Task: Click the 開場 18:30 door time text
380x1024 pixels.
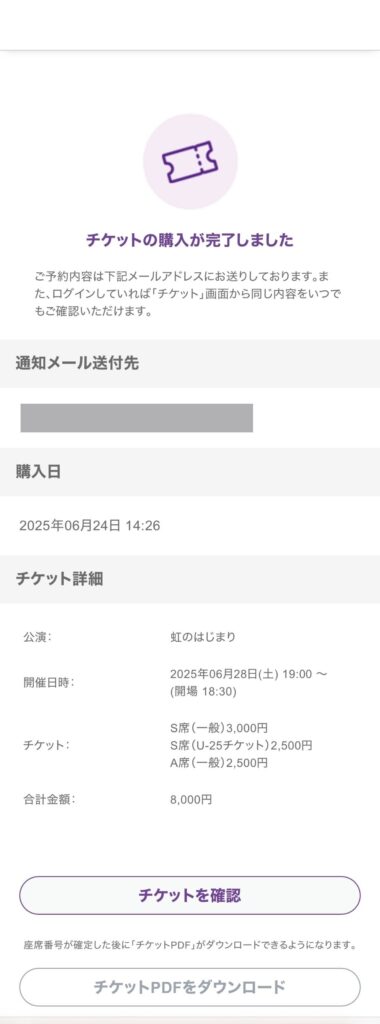Action: [x=203, y=692]
